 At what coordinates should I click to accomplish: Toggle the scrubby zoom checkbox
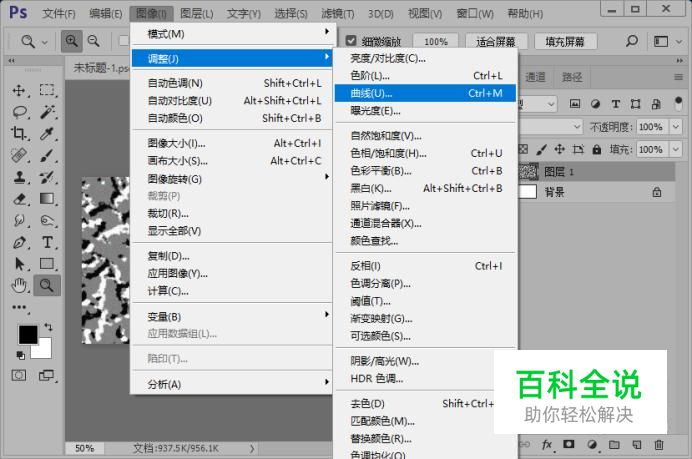tap(351, 41)
